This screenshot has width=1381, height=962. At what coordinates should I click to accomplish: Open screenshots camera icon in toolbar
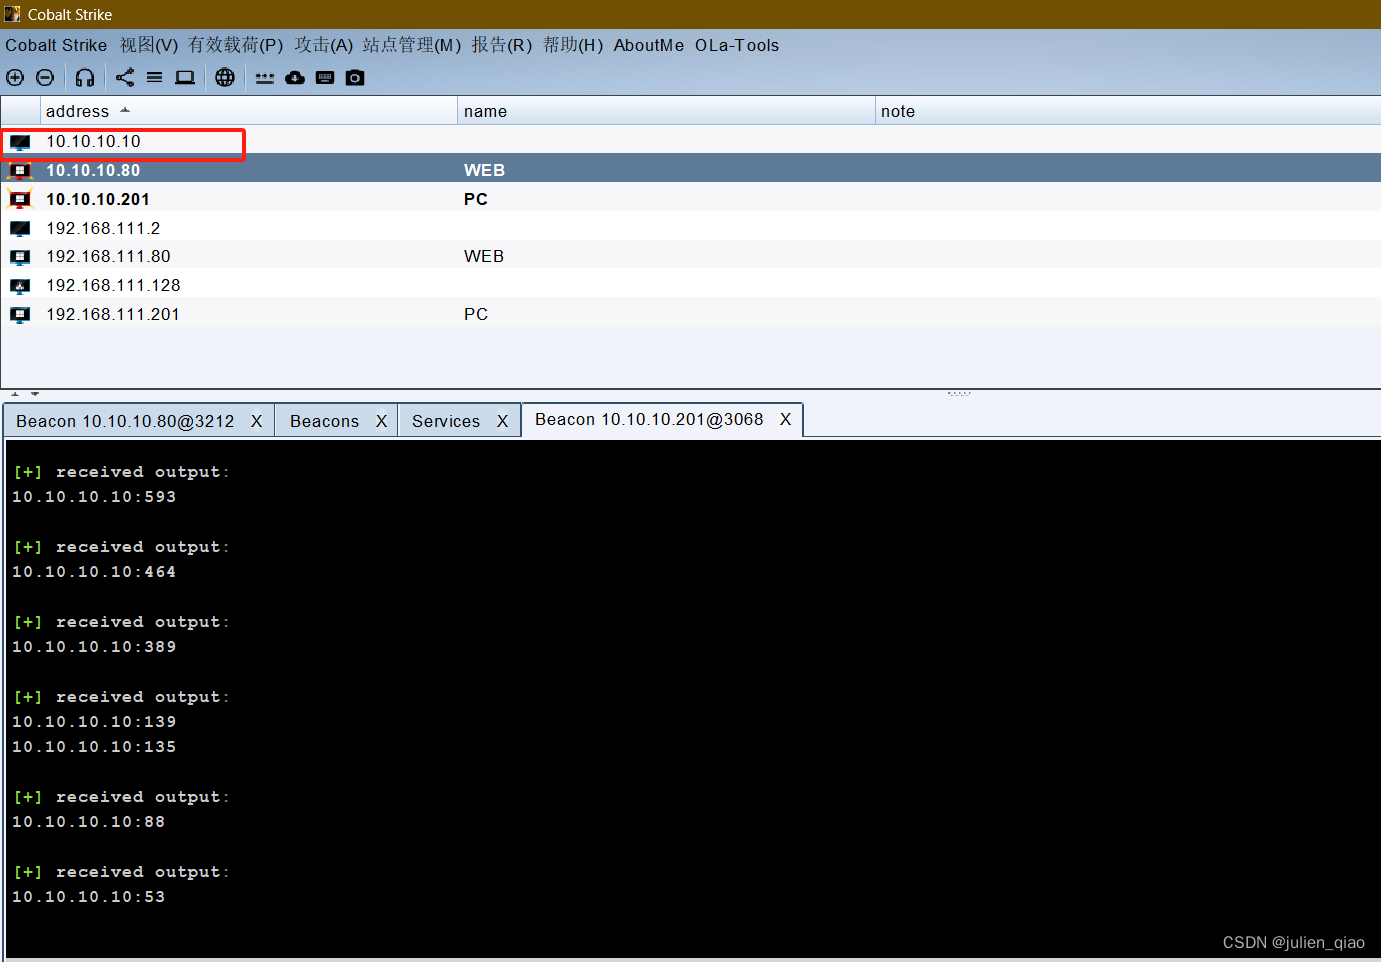[355, 77]
